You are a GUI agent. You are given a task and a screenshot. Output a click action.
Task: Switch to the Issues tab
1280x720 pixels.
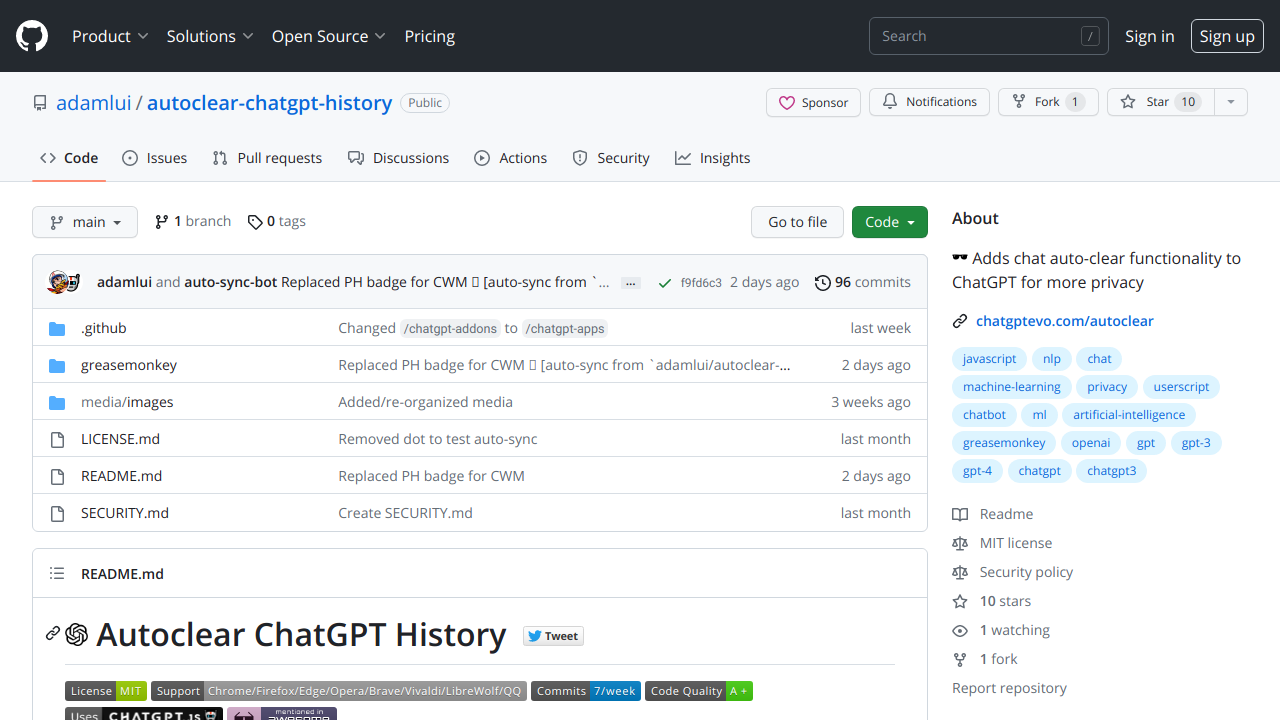coord(155,158)
